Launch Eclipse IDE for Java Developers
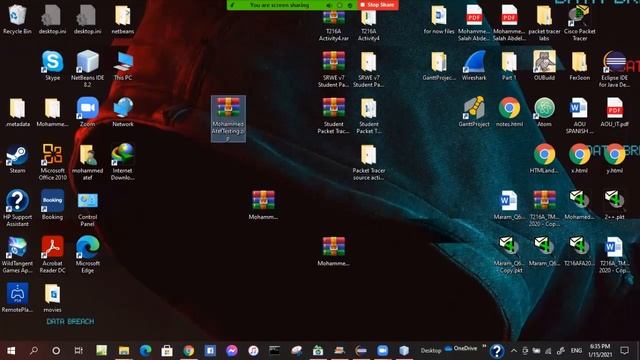 point(614,69)
